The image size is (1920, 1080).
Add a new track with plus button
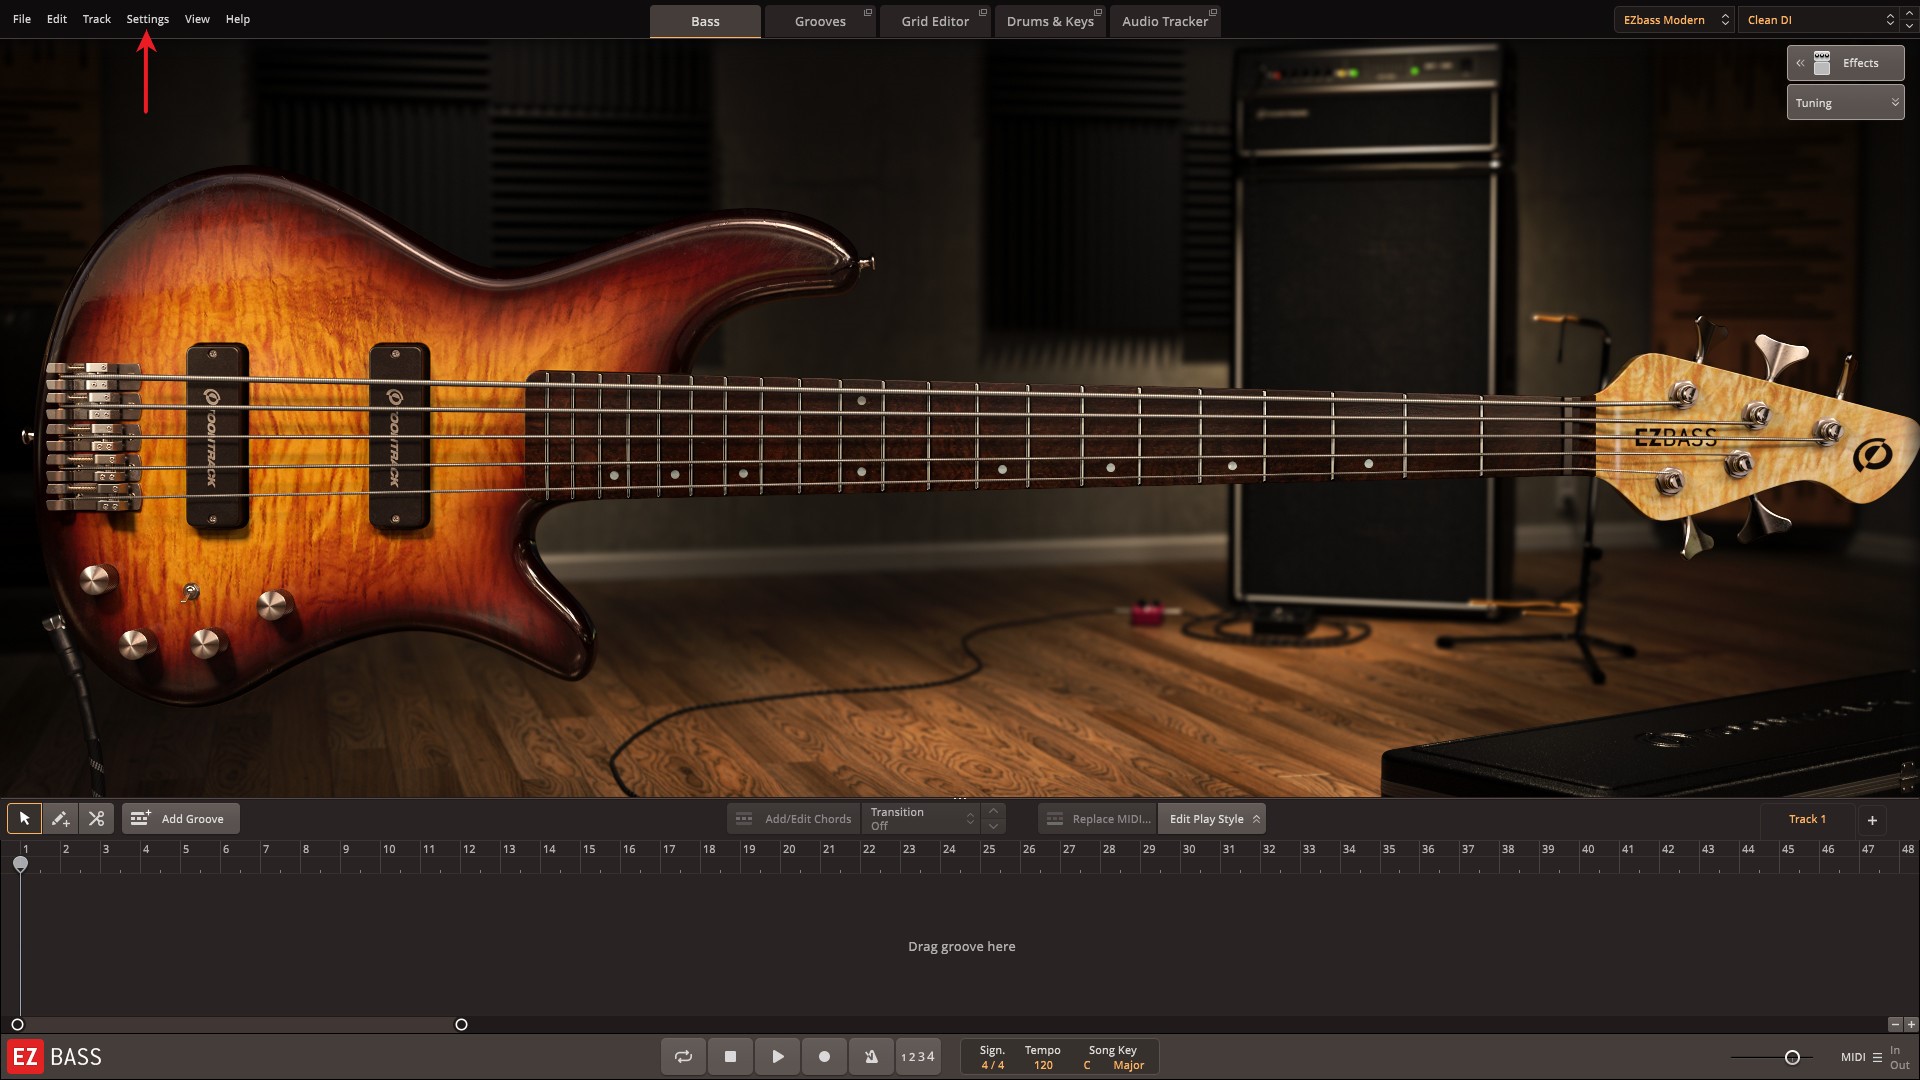[x=1872, y=820]
